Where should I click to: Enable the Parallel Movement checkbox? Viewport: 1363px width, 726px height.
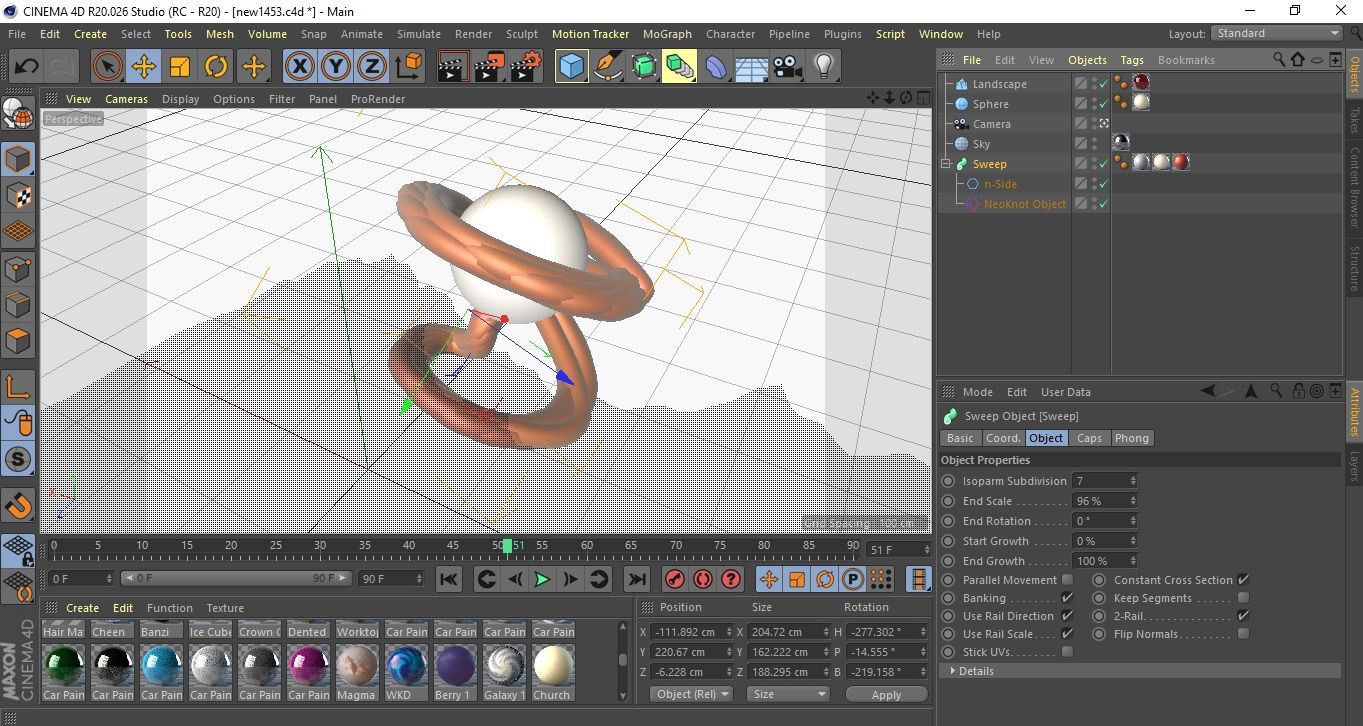(x=1067, y=580)
